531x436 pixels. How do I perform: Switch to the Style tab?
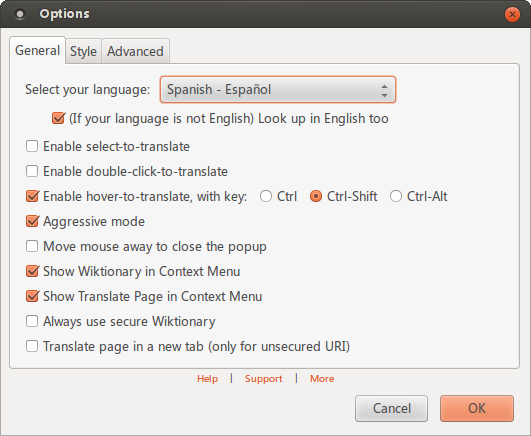point(83,51)
